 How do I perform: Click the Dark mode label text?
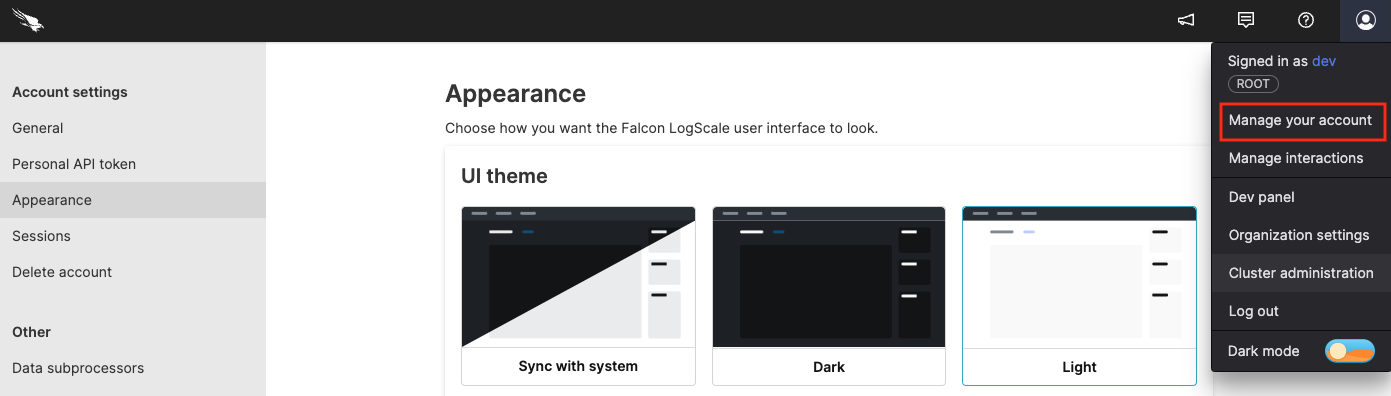(x=1264, y=351)
